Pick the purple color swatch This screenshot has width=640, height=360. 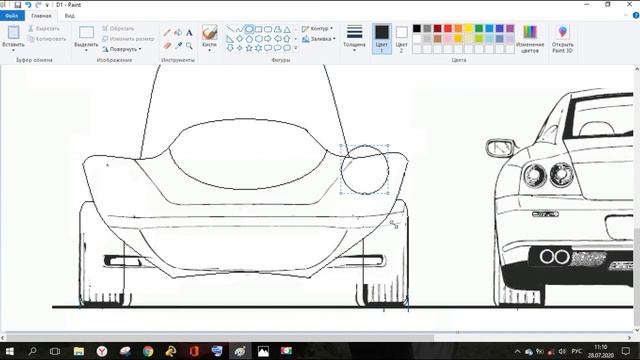pyautogui.click(x=510, y=29)
